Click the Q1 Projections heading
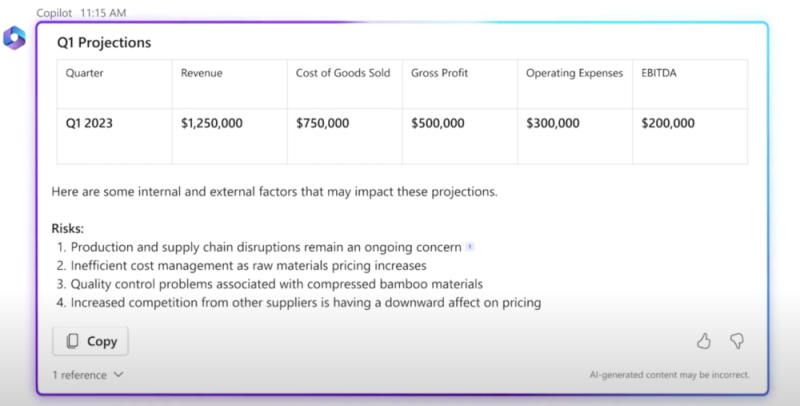This screenshot has height=406, width=800. 104,43
